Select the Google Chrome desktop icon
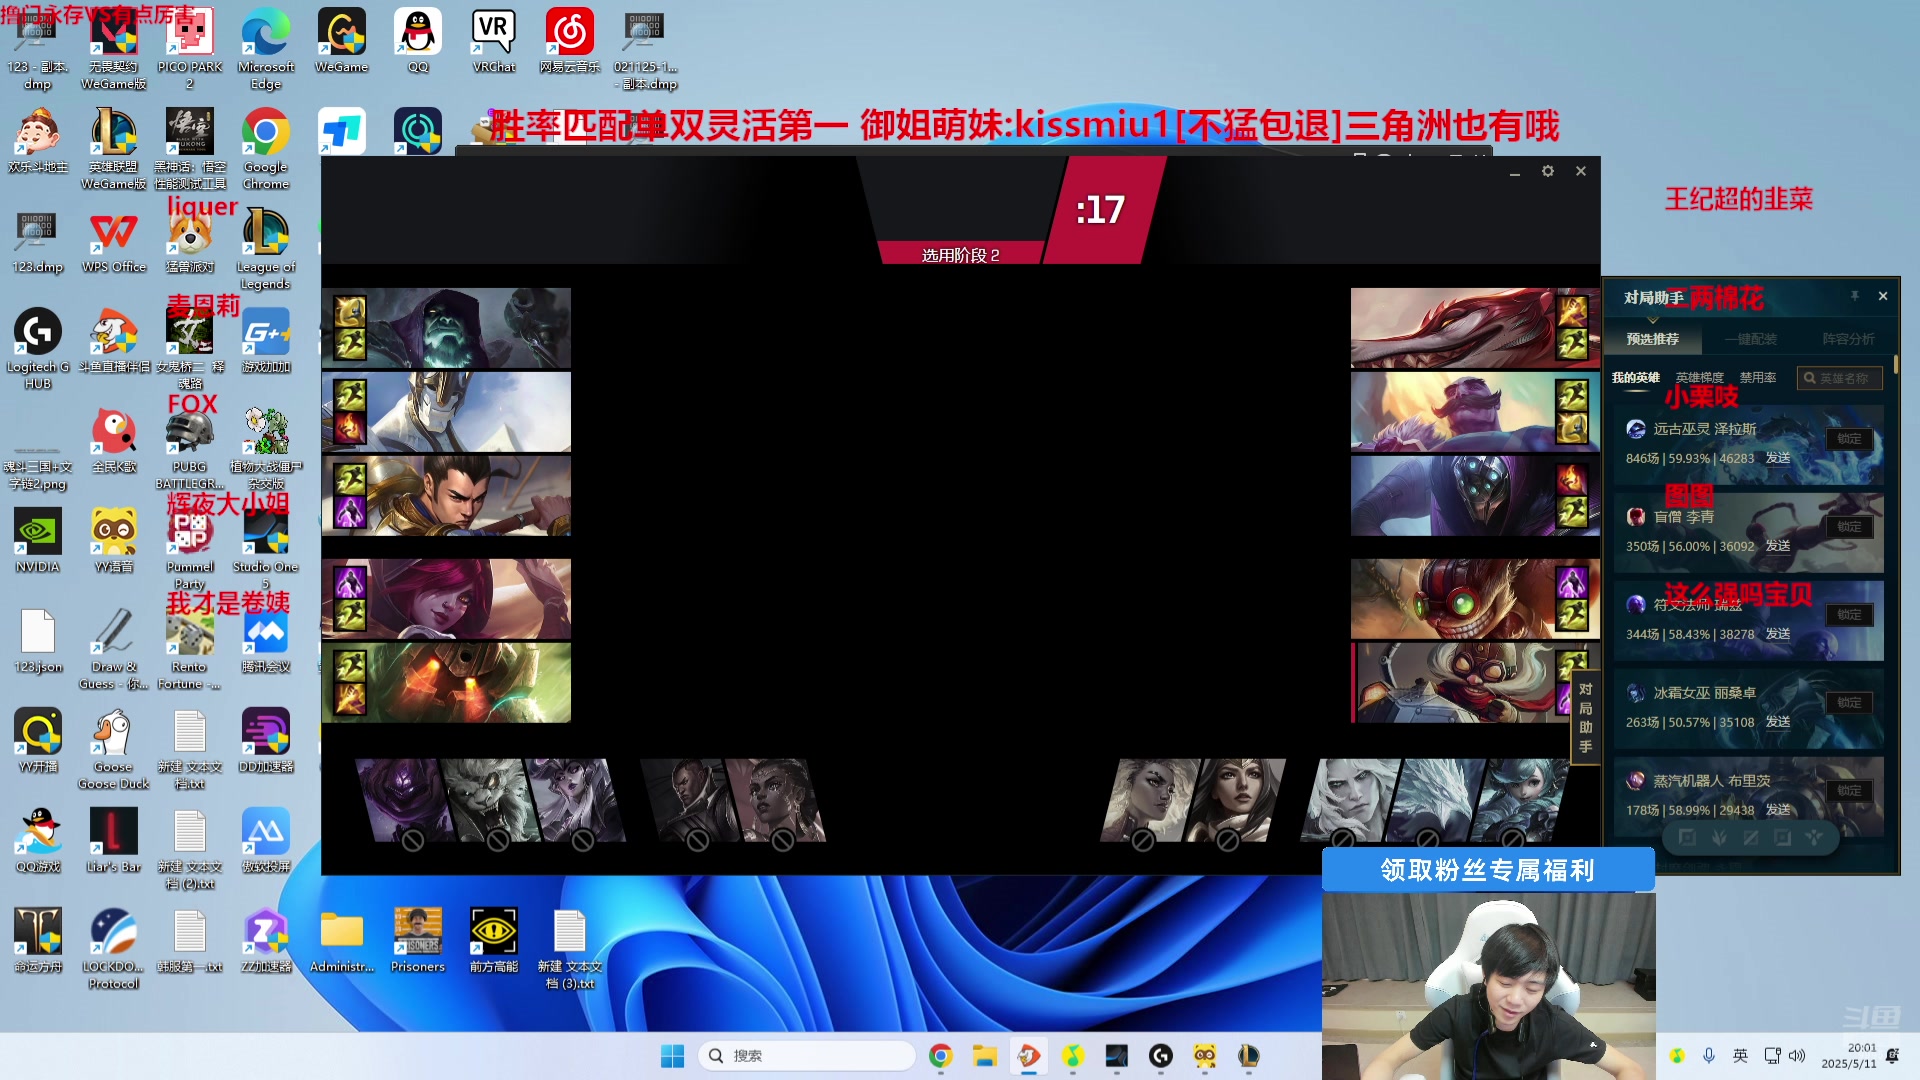 click(x=266, y=148)
